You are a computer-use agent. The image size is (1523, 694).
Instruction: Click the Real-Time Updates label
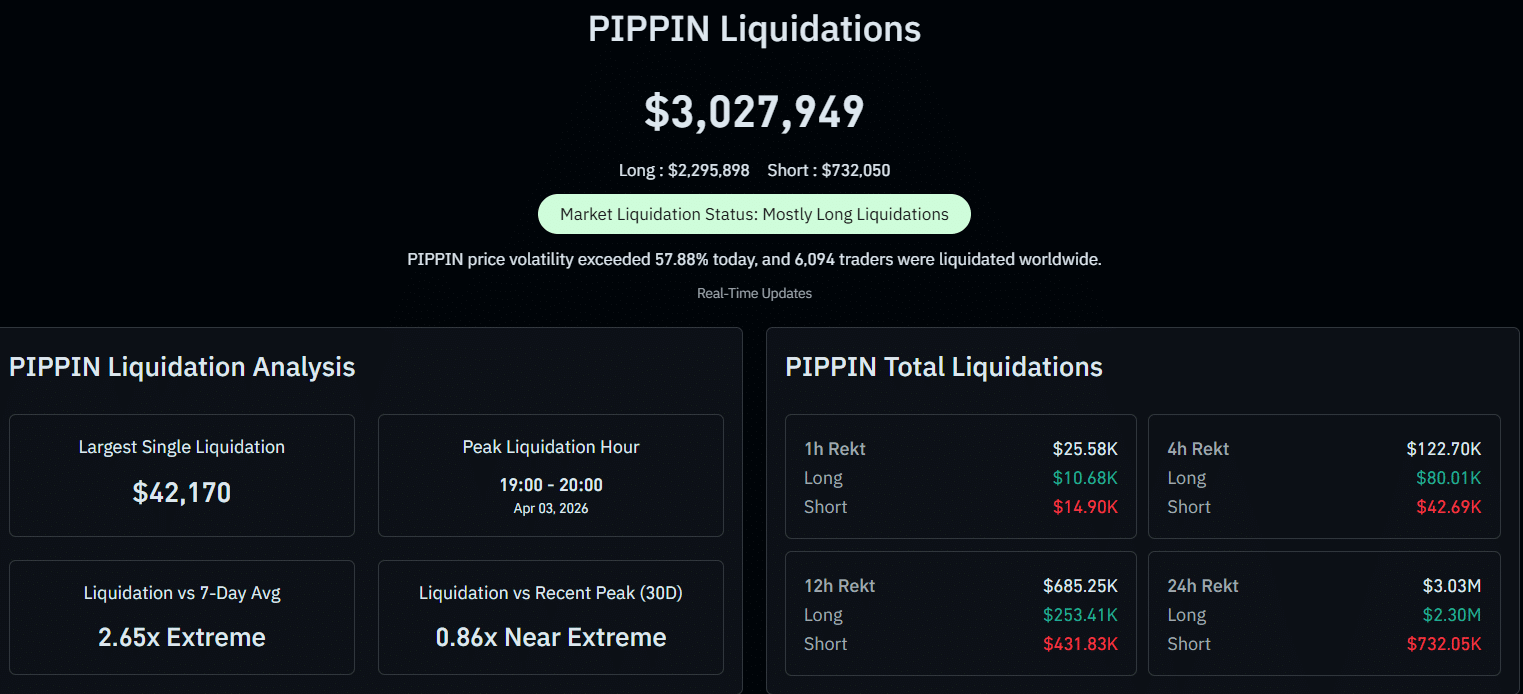click(754, 293)
